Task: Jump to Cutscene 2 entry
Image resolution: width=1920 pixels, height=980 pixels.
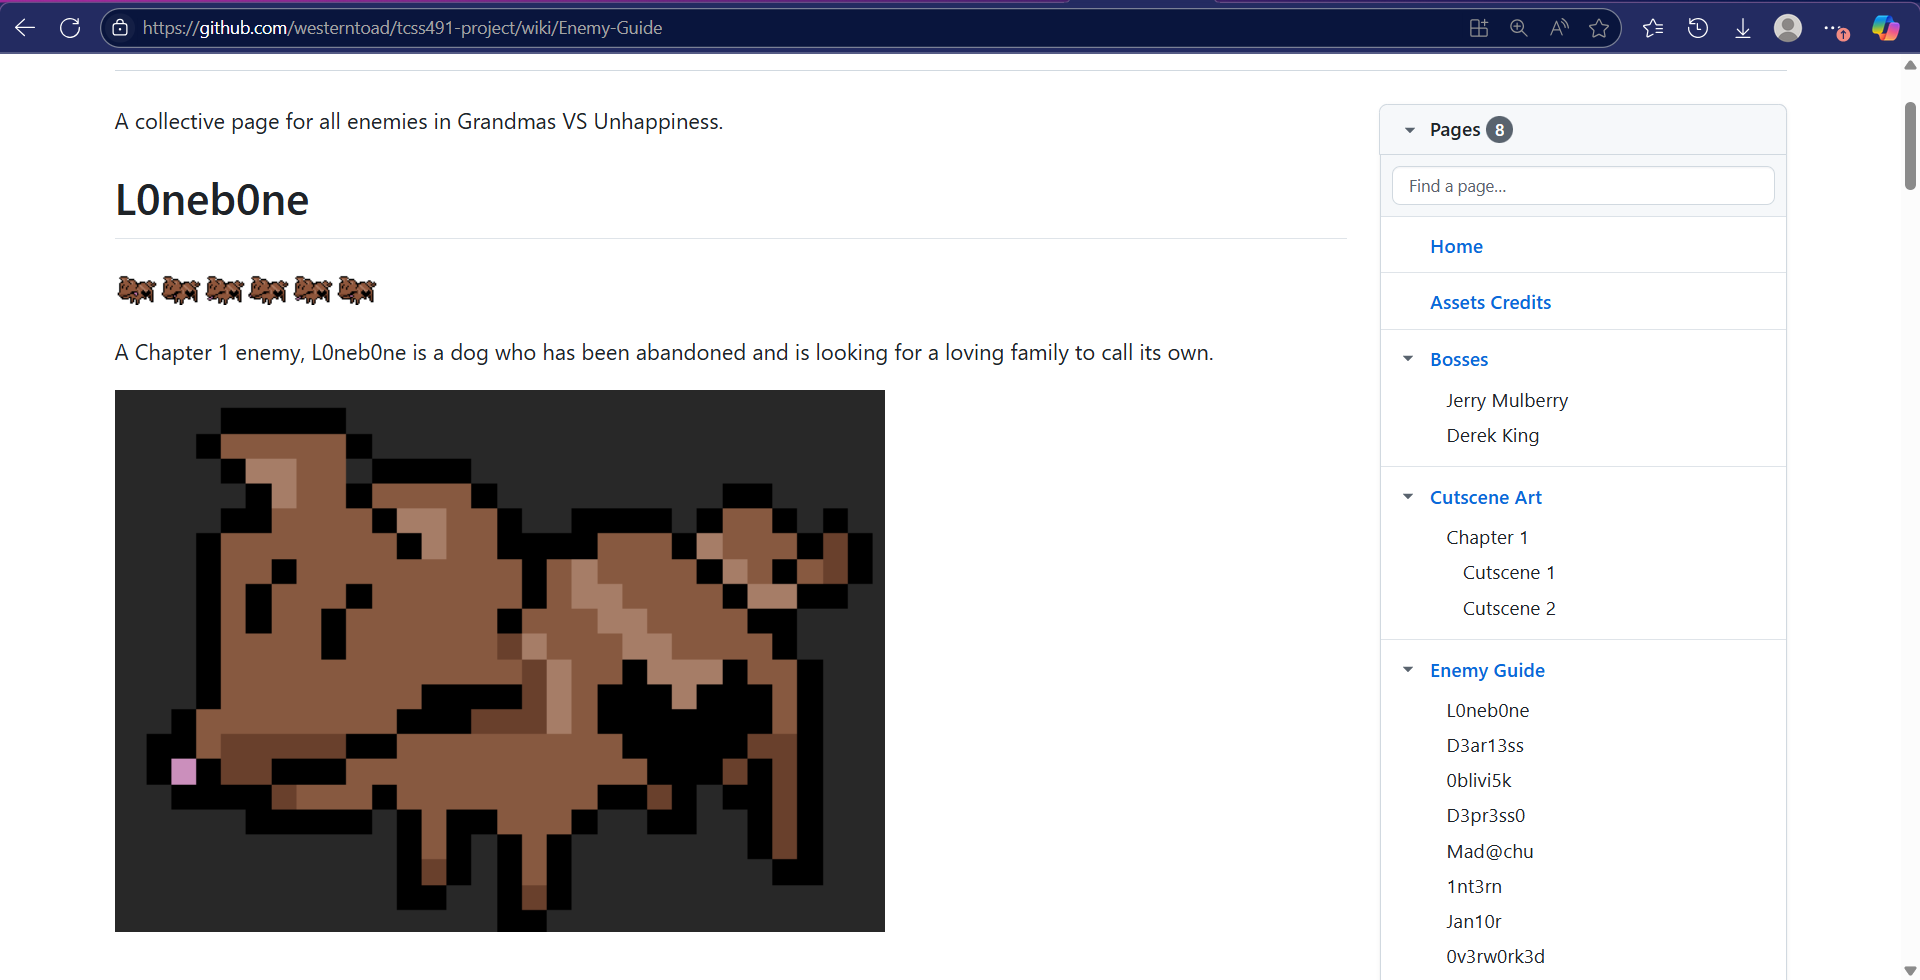Action: click(1509, 608)
